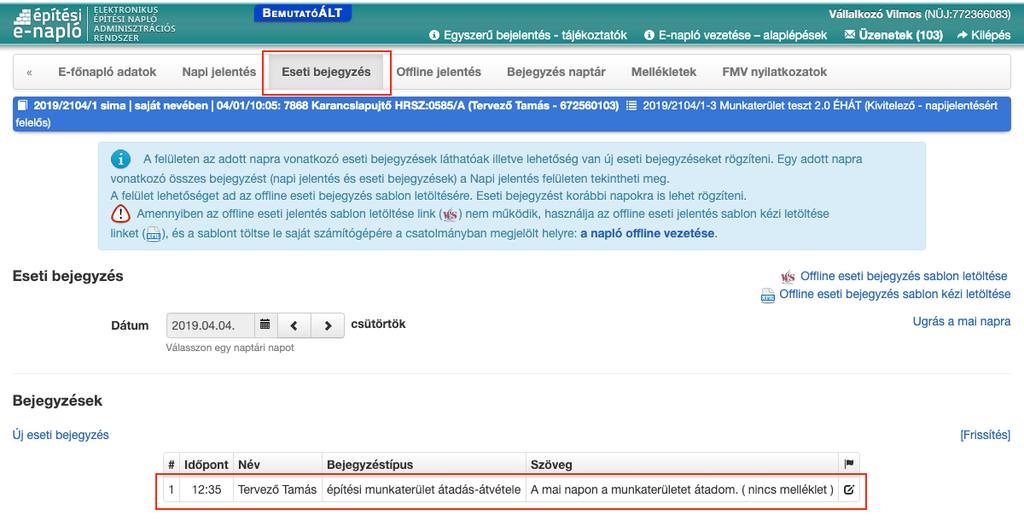Click the Word template icon before Offline letöltése
The height and width of the screenshot is (527, 1024).
click(x=788, y=277)
